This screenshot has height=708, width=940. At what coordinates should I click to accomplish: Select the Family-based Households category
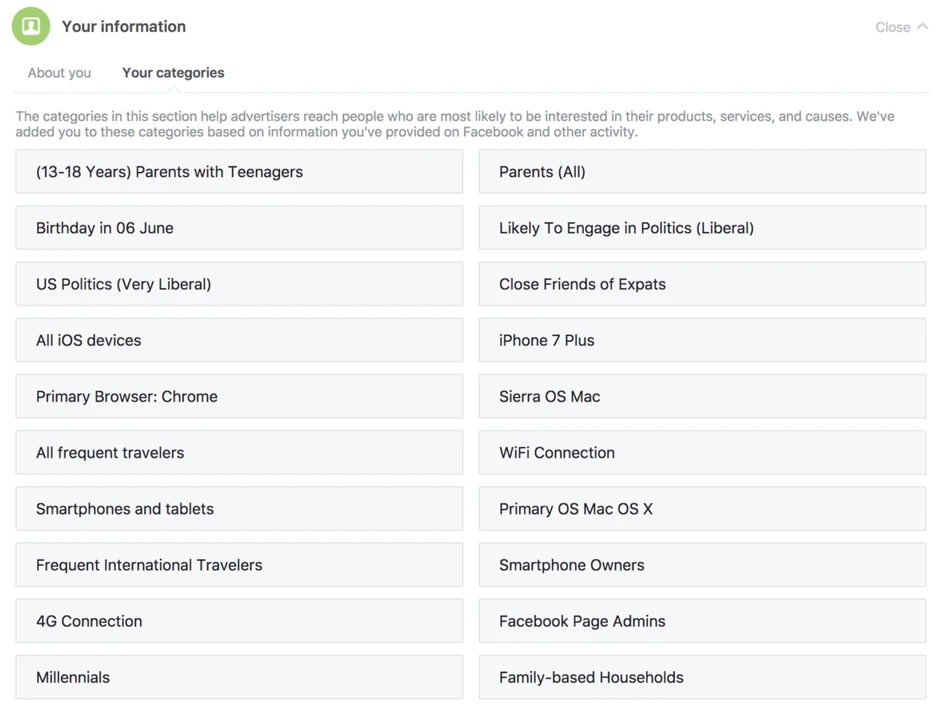pos(702,677)
